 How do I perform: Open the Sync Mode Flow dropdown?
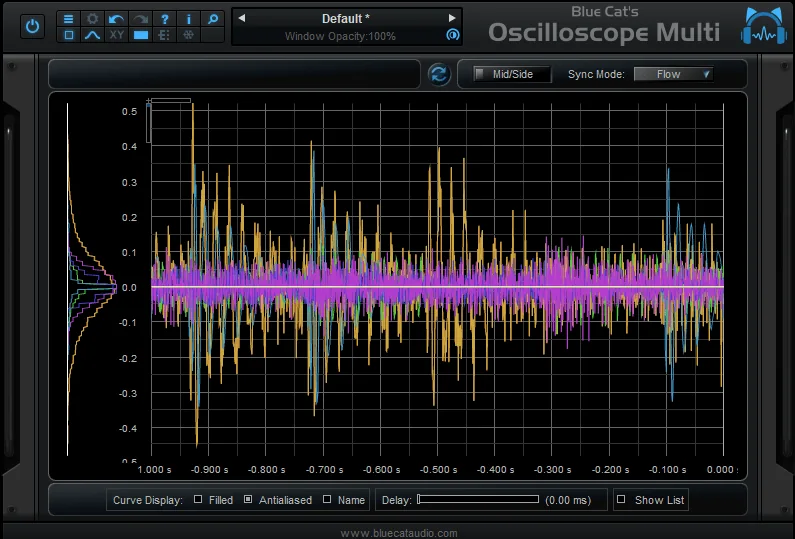(673, 74)
